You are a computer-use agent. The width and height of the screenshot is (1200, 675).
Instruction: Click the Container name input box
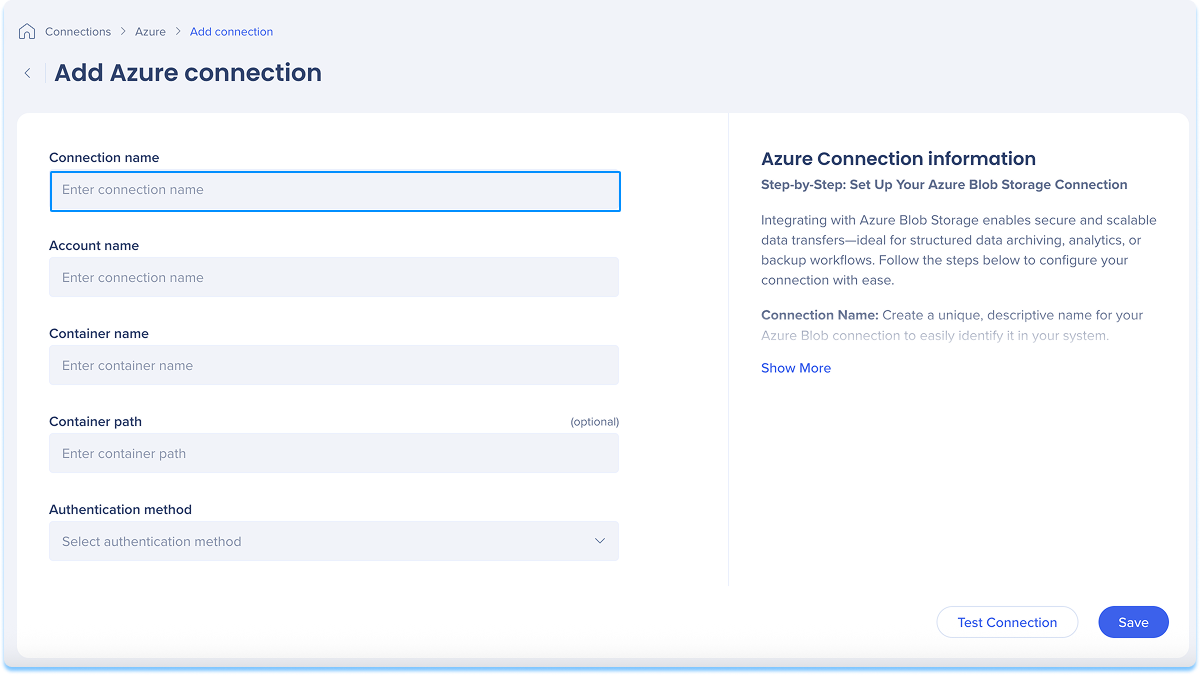tap(334, 365)
